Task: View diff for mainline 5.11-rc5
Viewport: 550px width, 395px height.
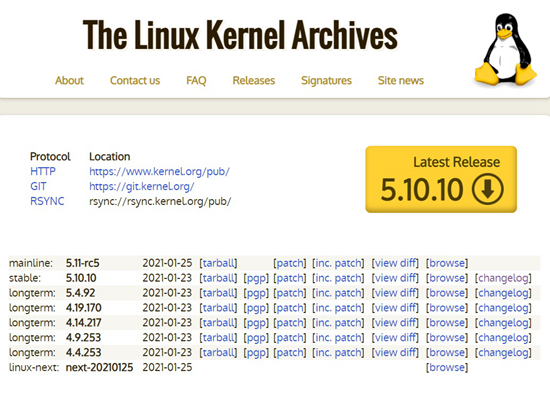Action: click(x=395, y=263)
